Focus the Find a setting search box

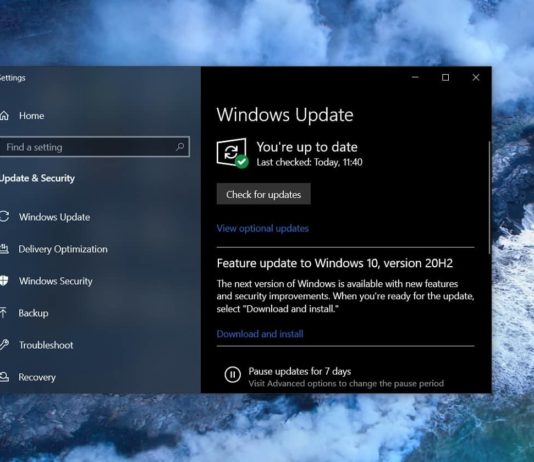click(94, 147)
